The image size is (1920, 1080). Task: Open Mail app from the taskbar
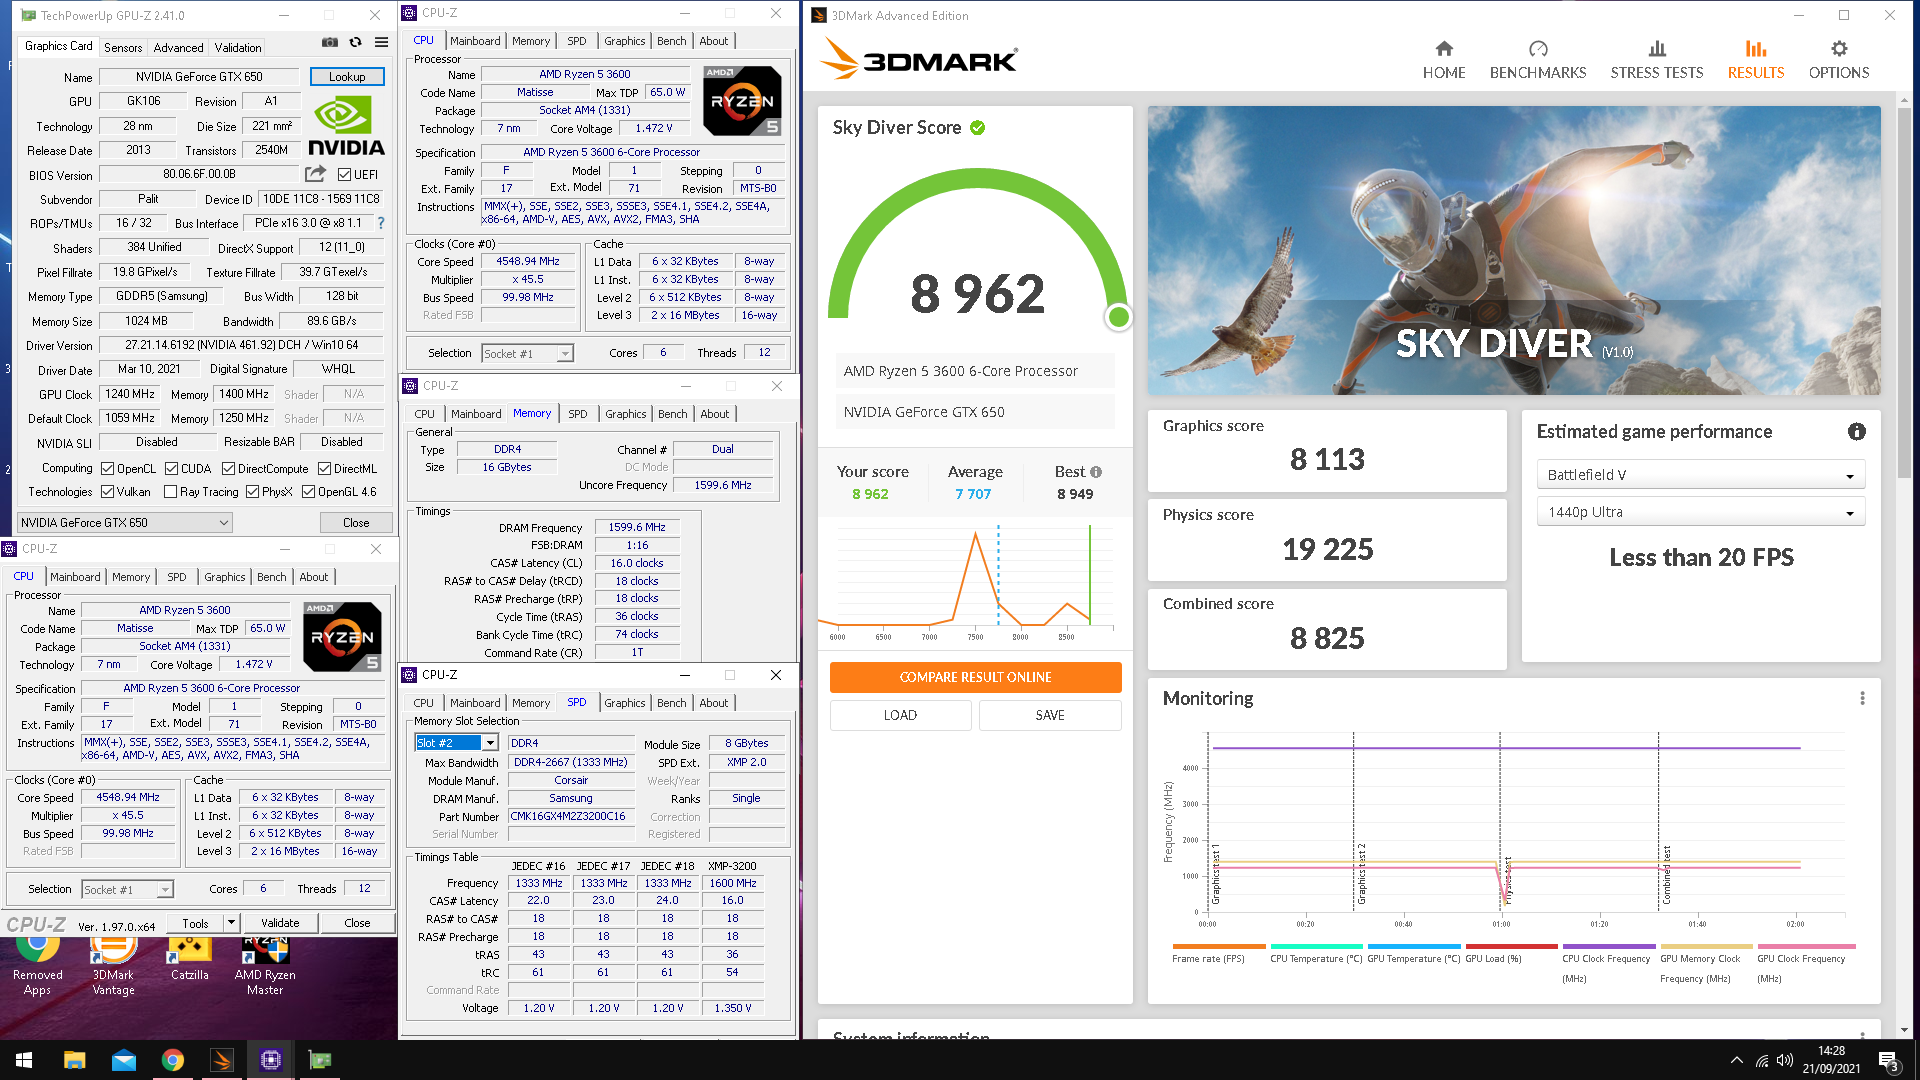[x=124, y=1060]
